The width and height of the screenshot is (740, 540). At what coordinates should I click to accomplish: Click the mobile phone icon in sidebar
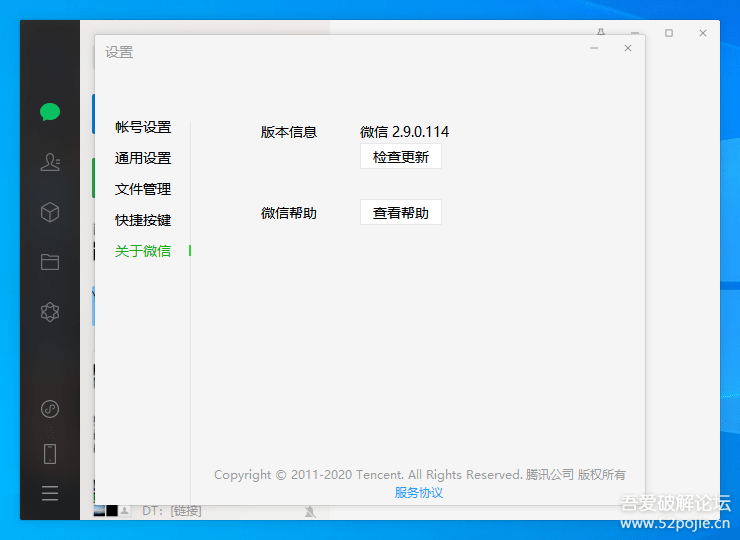click(x=50, y=453)
